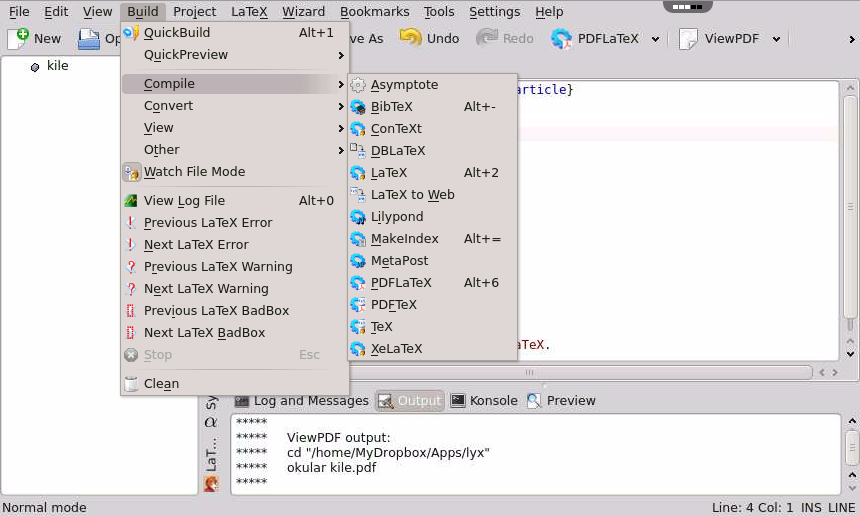This screenshot has width=860, height=516.
Task: Click Clean in the Build menu
Action: pos(235,383)
